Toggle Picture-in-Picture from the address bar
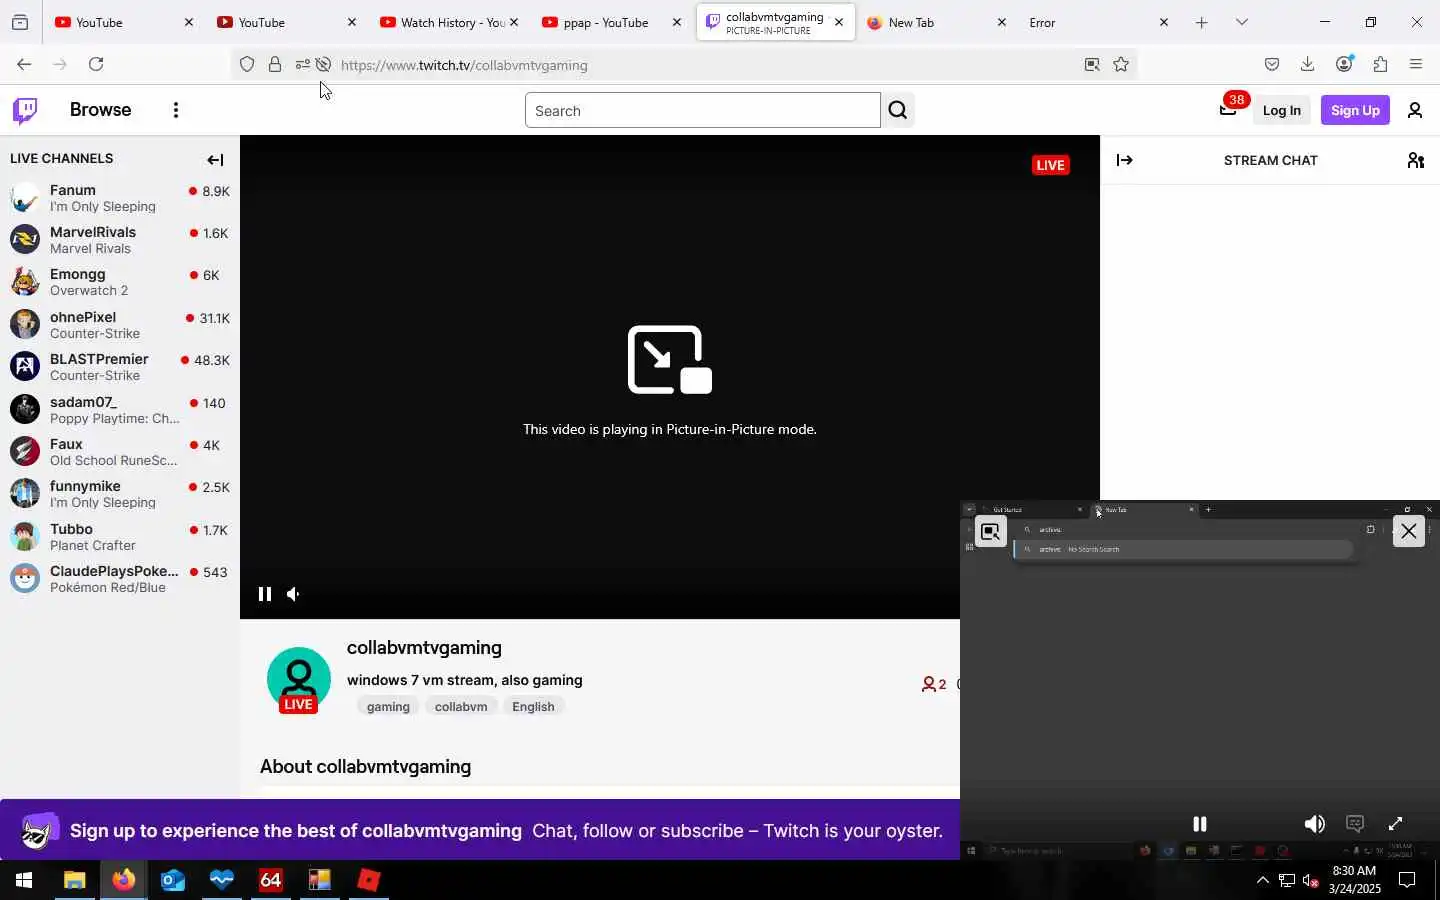This screenshot has height=900, width=1440. click(x=1092, y=65)
